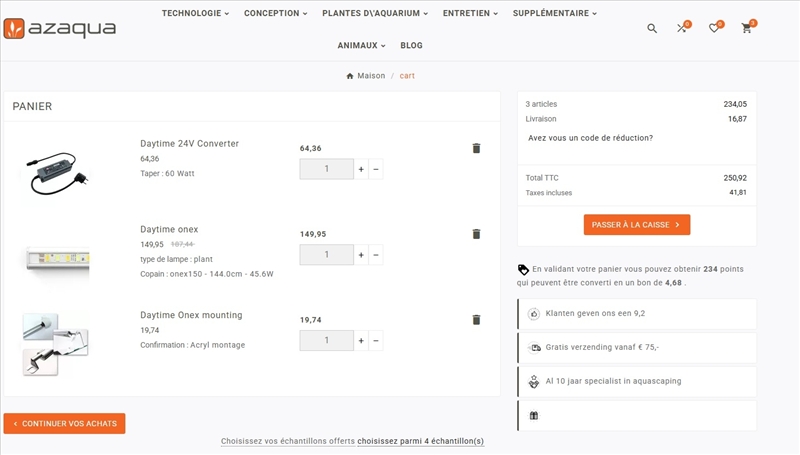Image resolution: width=800 pixels, height=455 pixels.
Task: Open the product compare icon
Action: coord(682,28)
